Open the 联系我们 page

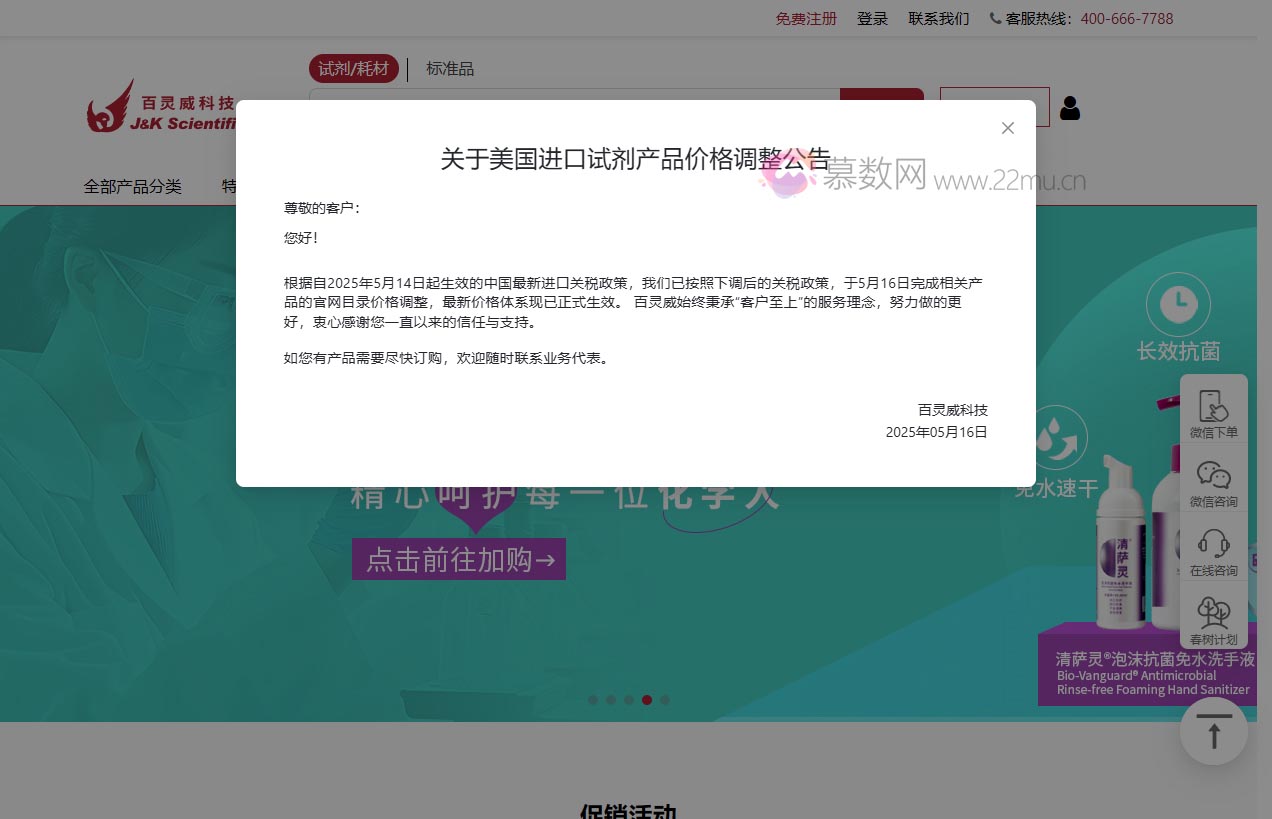pyautogui.click(x=938, y=18)
